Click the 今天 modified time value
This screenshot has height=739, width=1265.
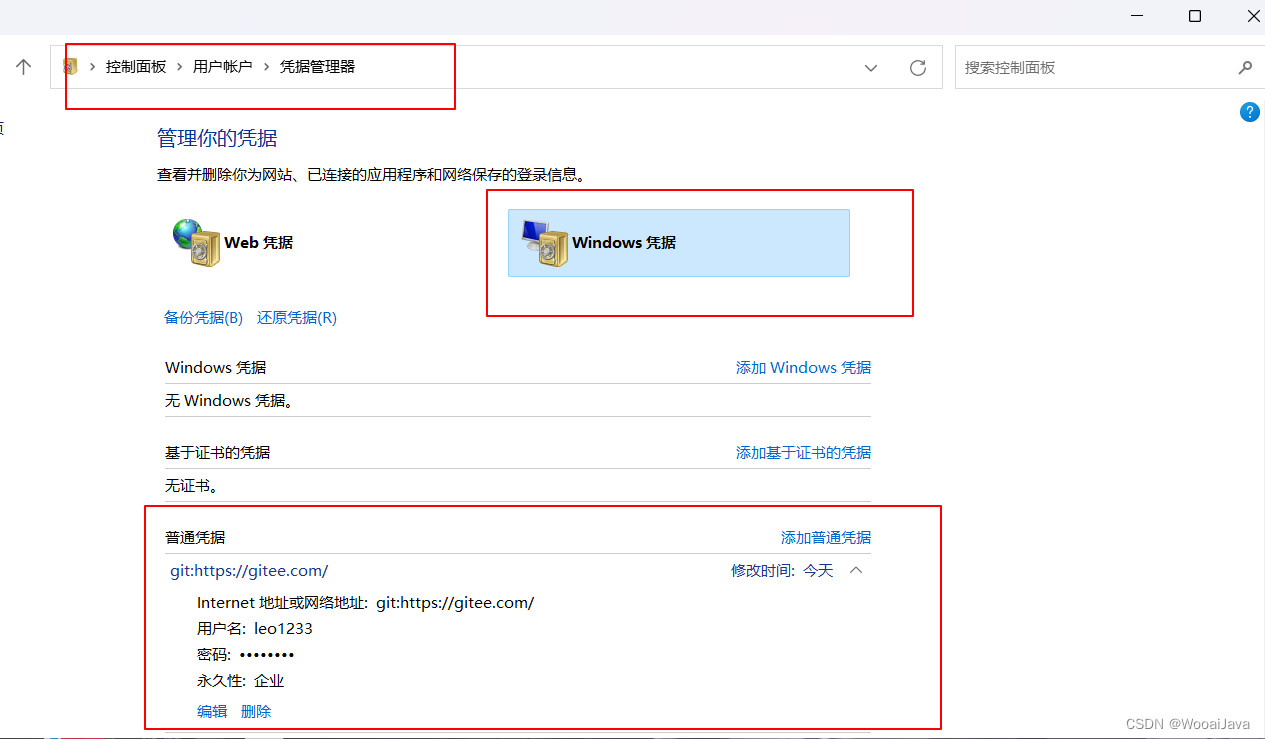[818, 571]
